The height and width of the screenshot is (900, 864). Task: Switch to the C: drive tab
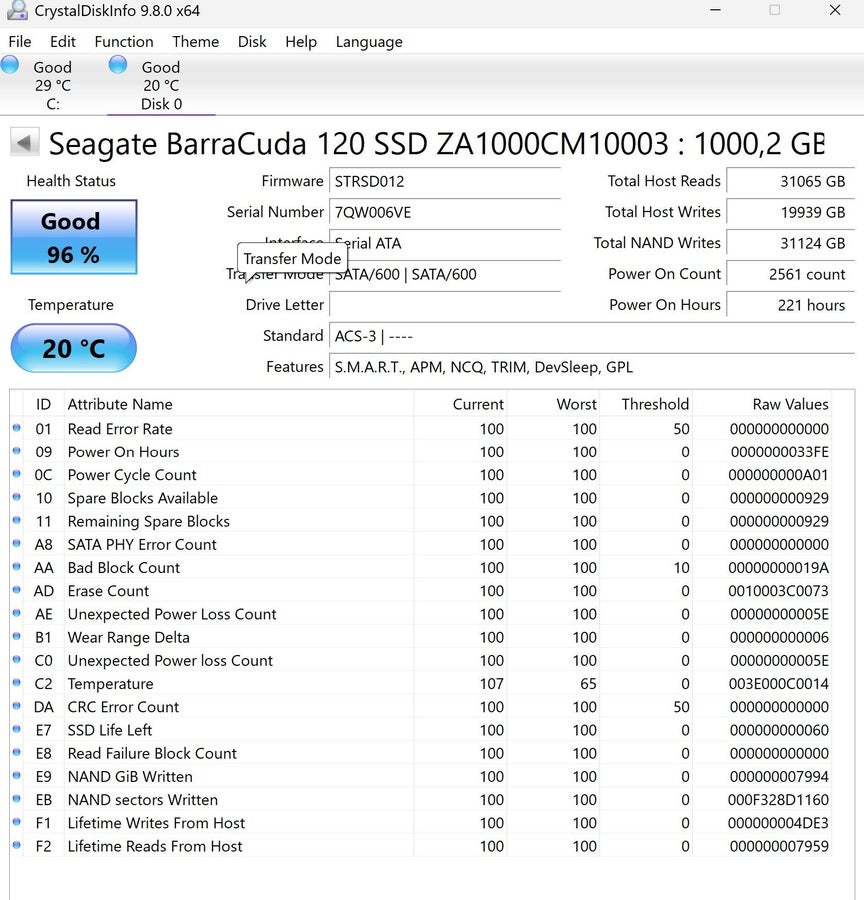click(x=53, y=85)
